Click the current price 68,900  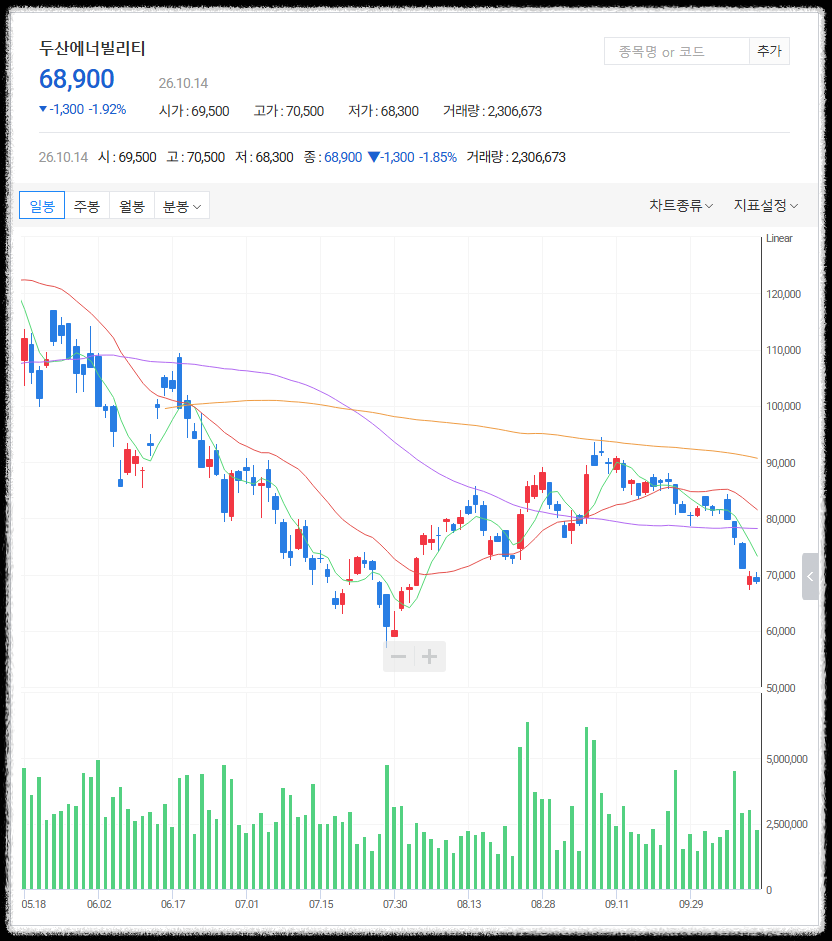tap(77, 79)
